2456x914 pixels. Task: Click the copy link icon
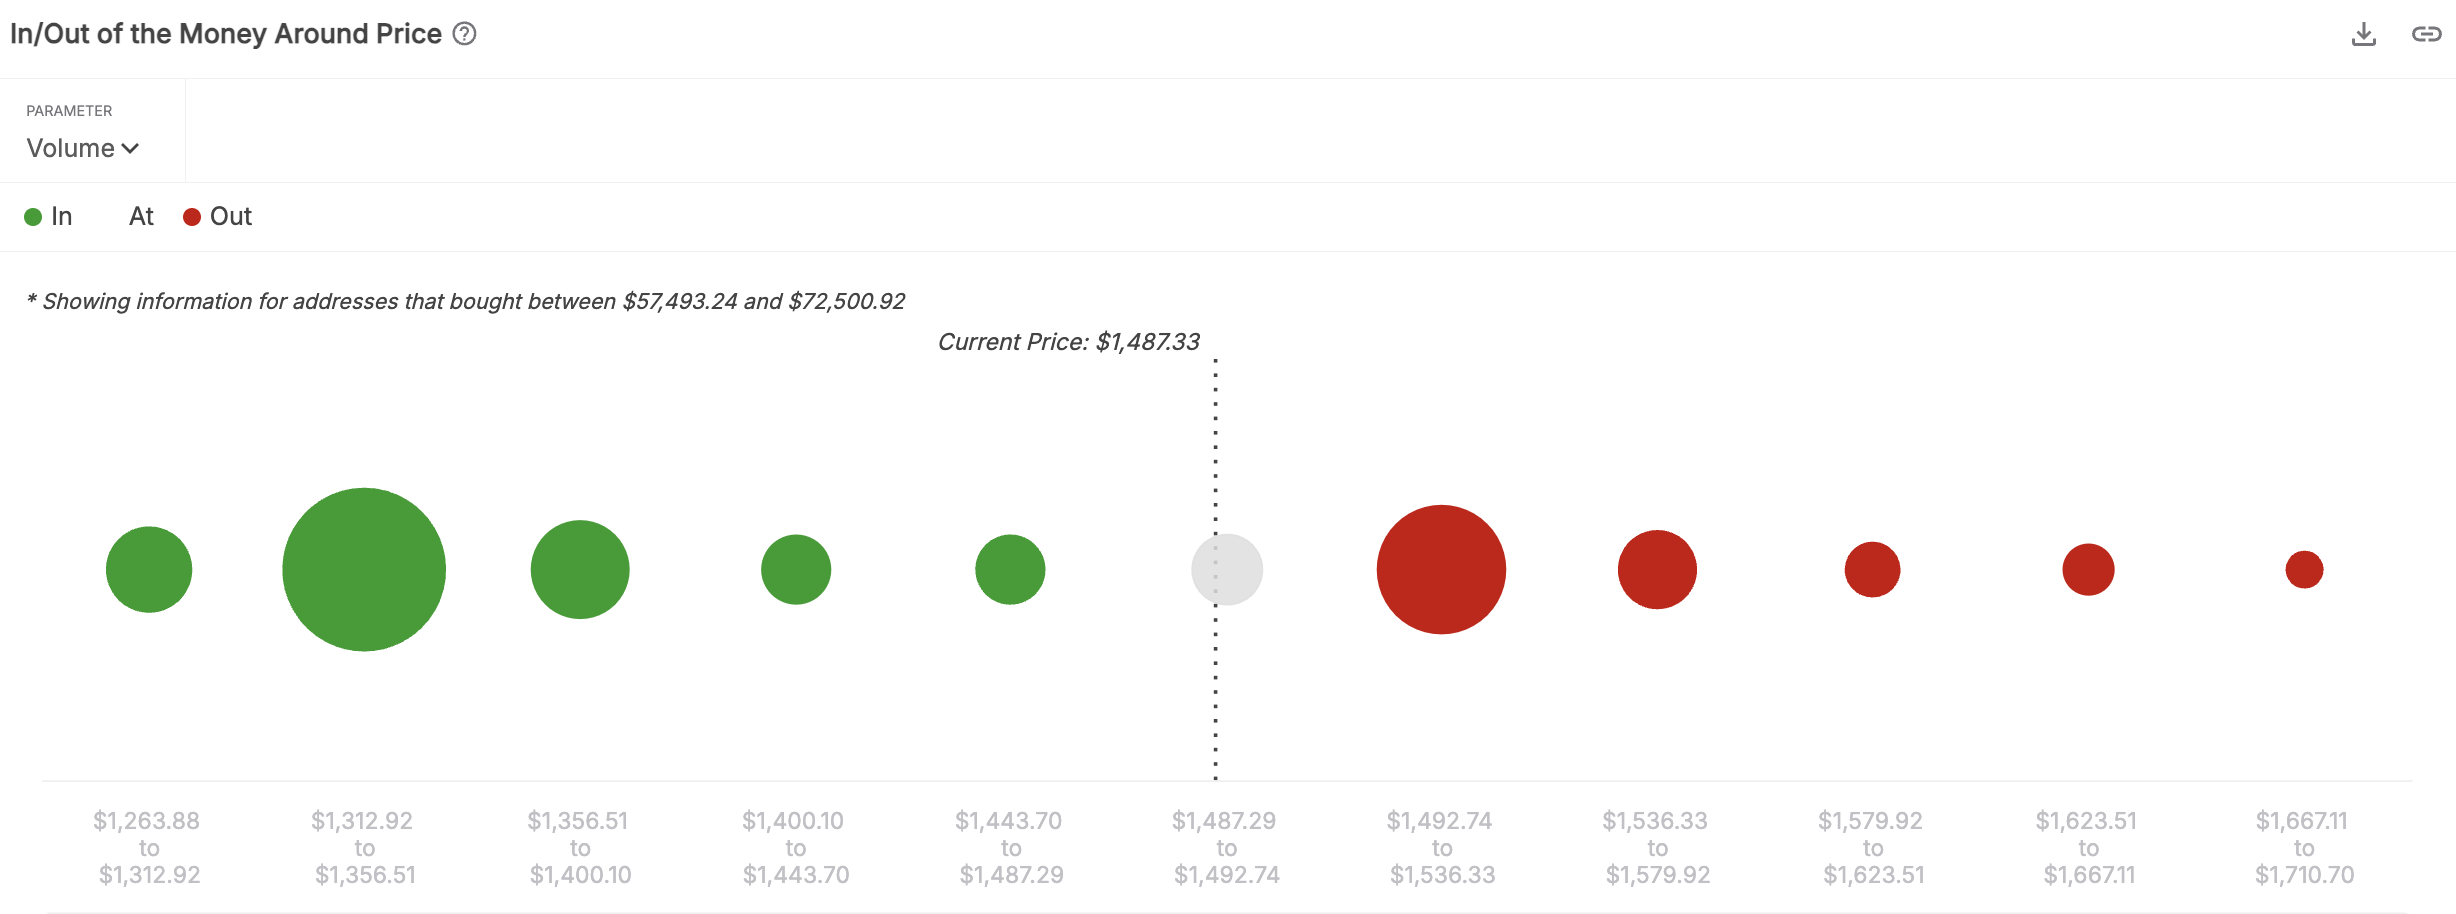point(2426,35)
